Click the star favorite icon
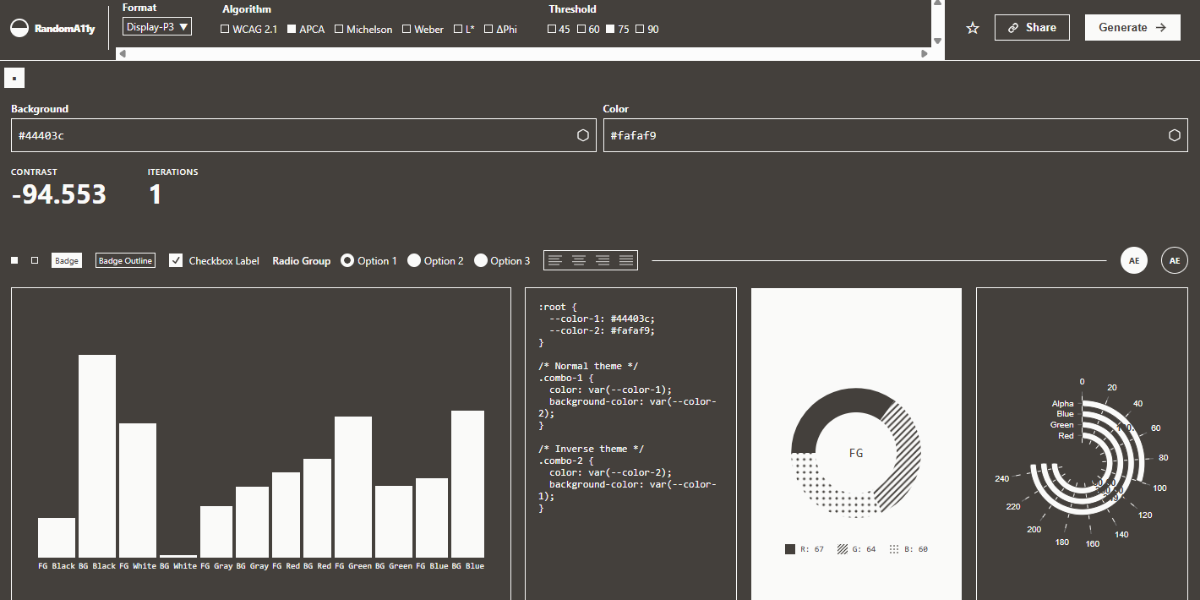The height and width of the screenshot is (600, 1200). coord(972,28)
